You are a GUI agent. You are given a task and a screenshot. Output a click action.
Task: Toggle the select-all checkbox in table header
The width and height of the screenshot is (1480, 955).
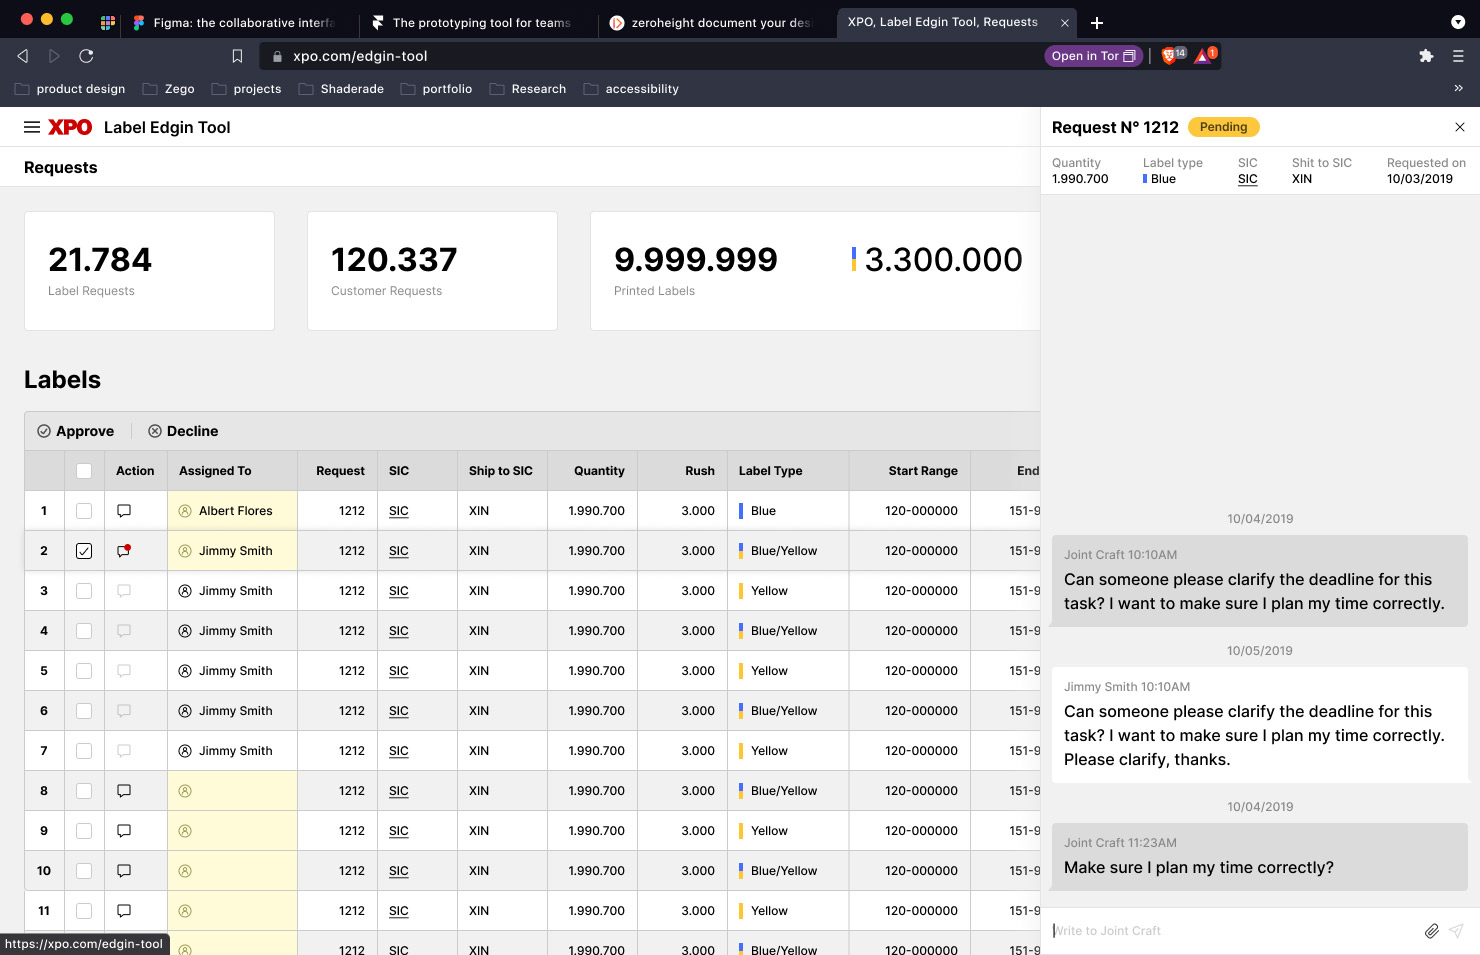[x=84, y=471]
